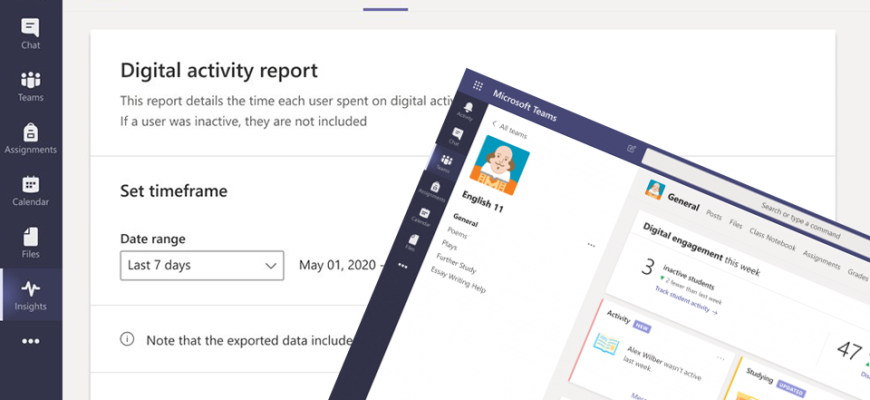
Task: Click the more apps ellipsis in the sidebar
Action: tap(30, 341)
